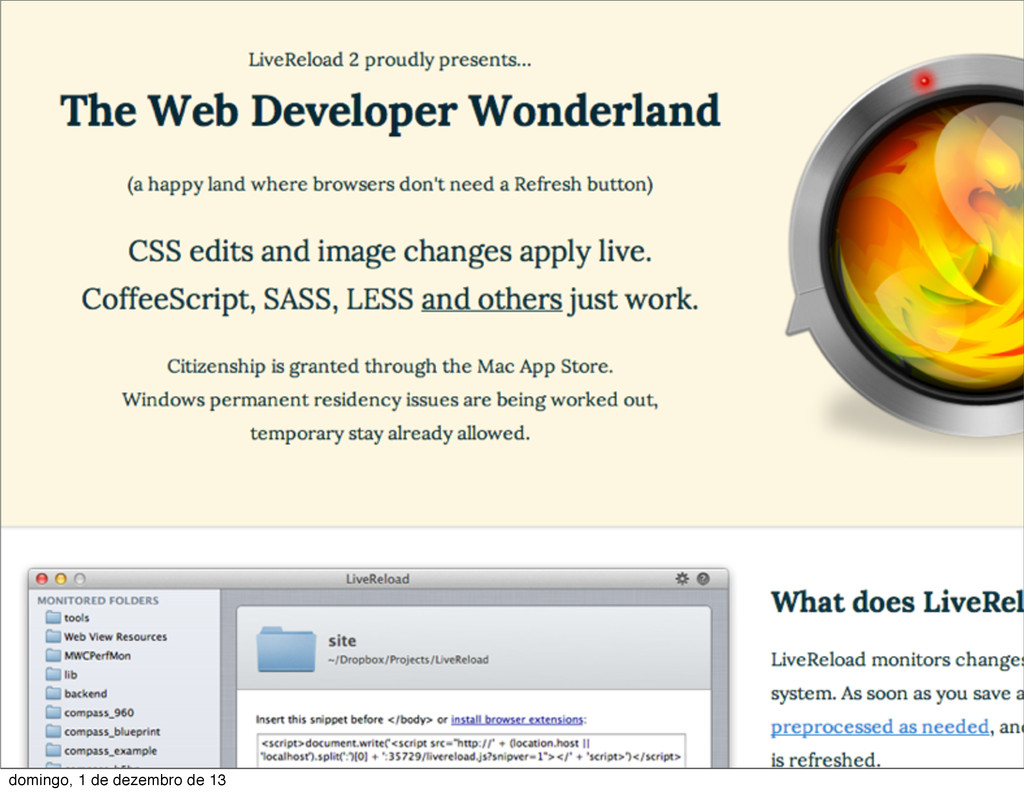Image resolution: width=1024 pixels, height=794 pixels.
Task: Click the folder icon next to tools
Action: (x=53, y=617)
